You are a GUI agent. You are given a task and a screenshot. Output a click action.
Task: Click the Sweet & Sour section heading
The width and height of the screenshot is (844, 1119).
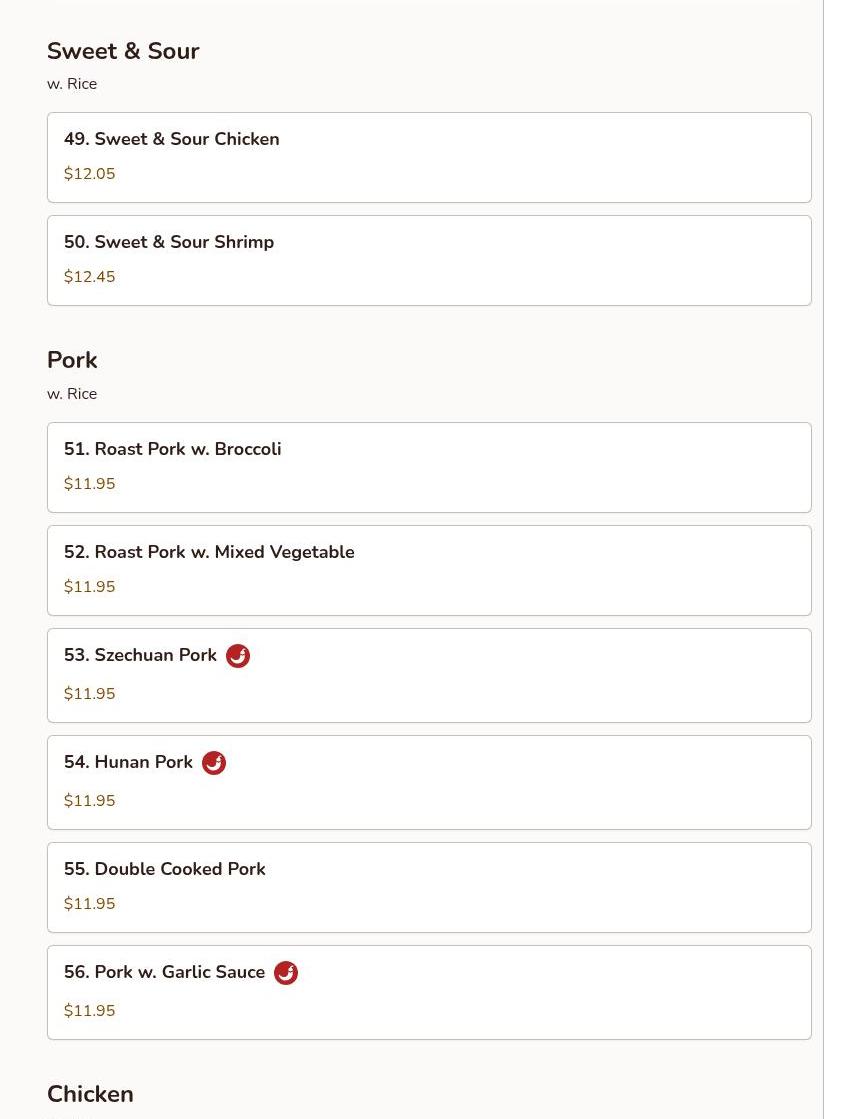tap(123, 51)
